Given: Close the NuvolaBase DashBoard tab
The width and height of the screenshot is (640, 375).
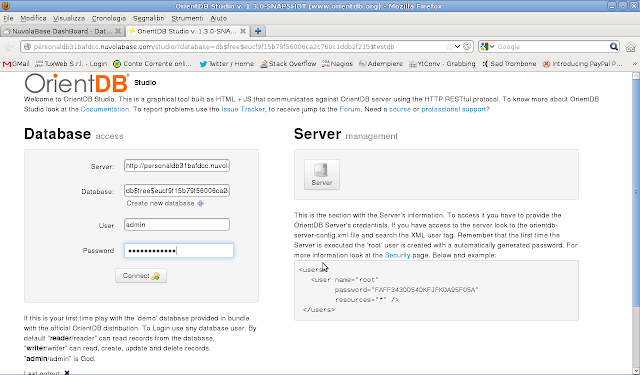Looking at the screenshot, I should [x=118, y=31].
